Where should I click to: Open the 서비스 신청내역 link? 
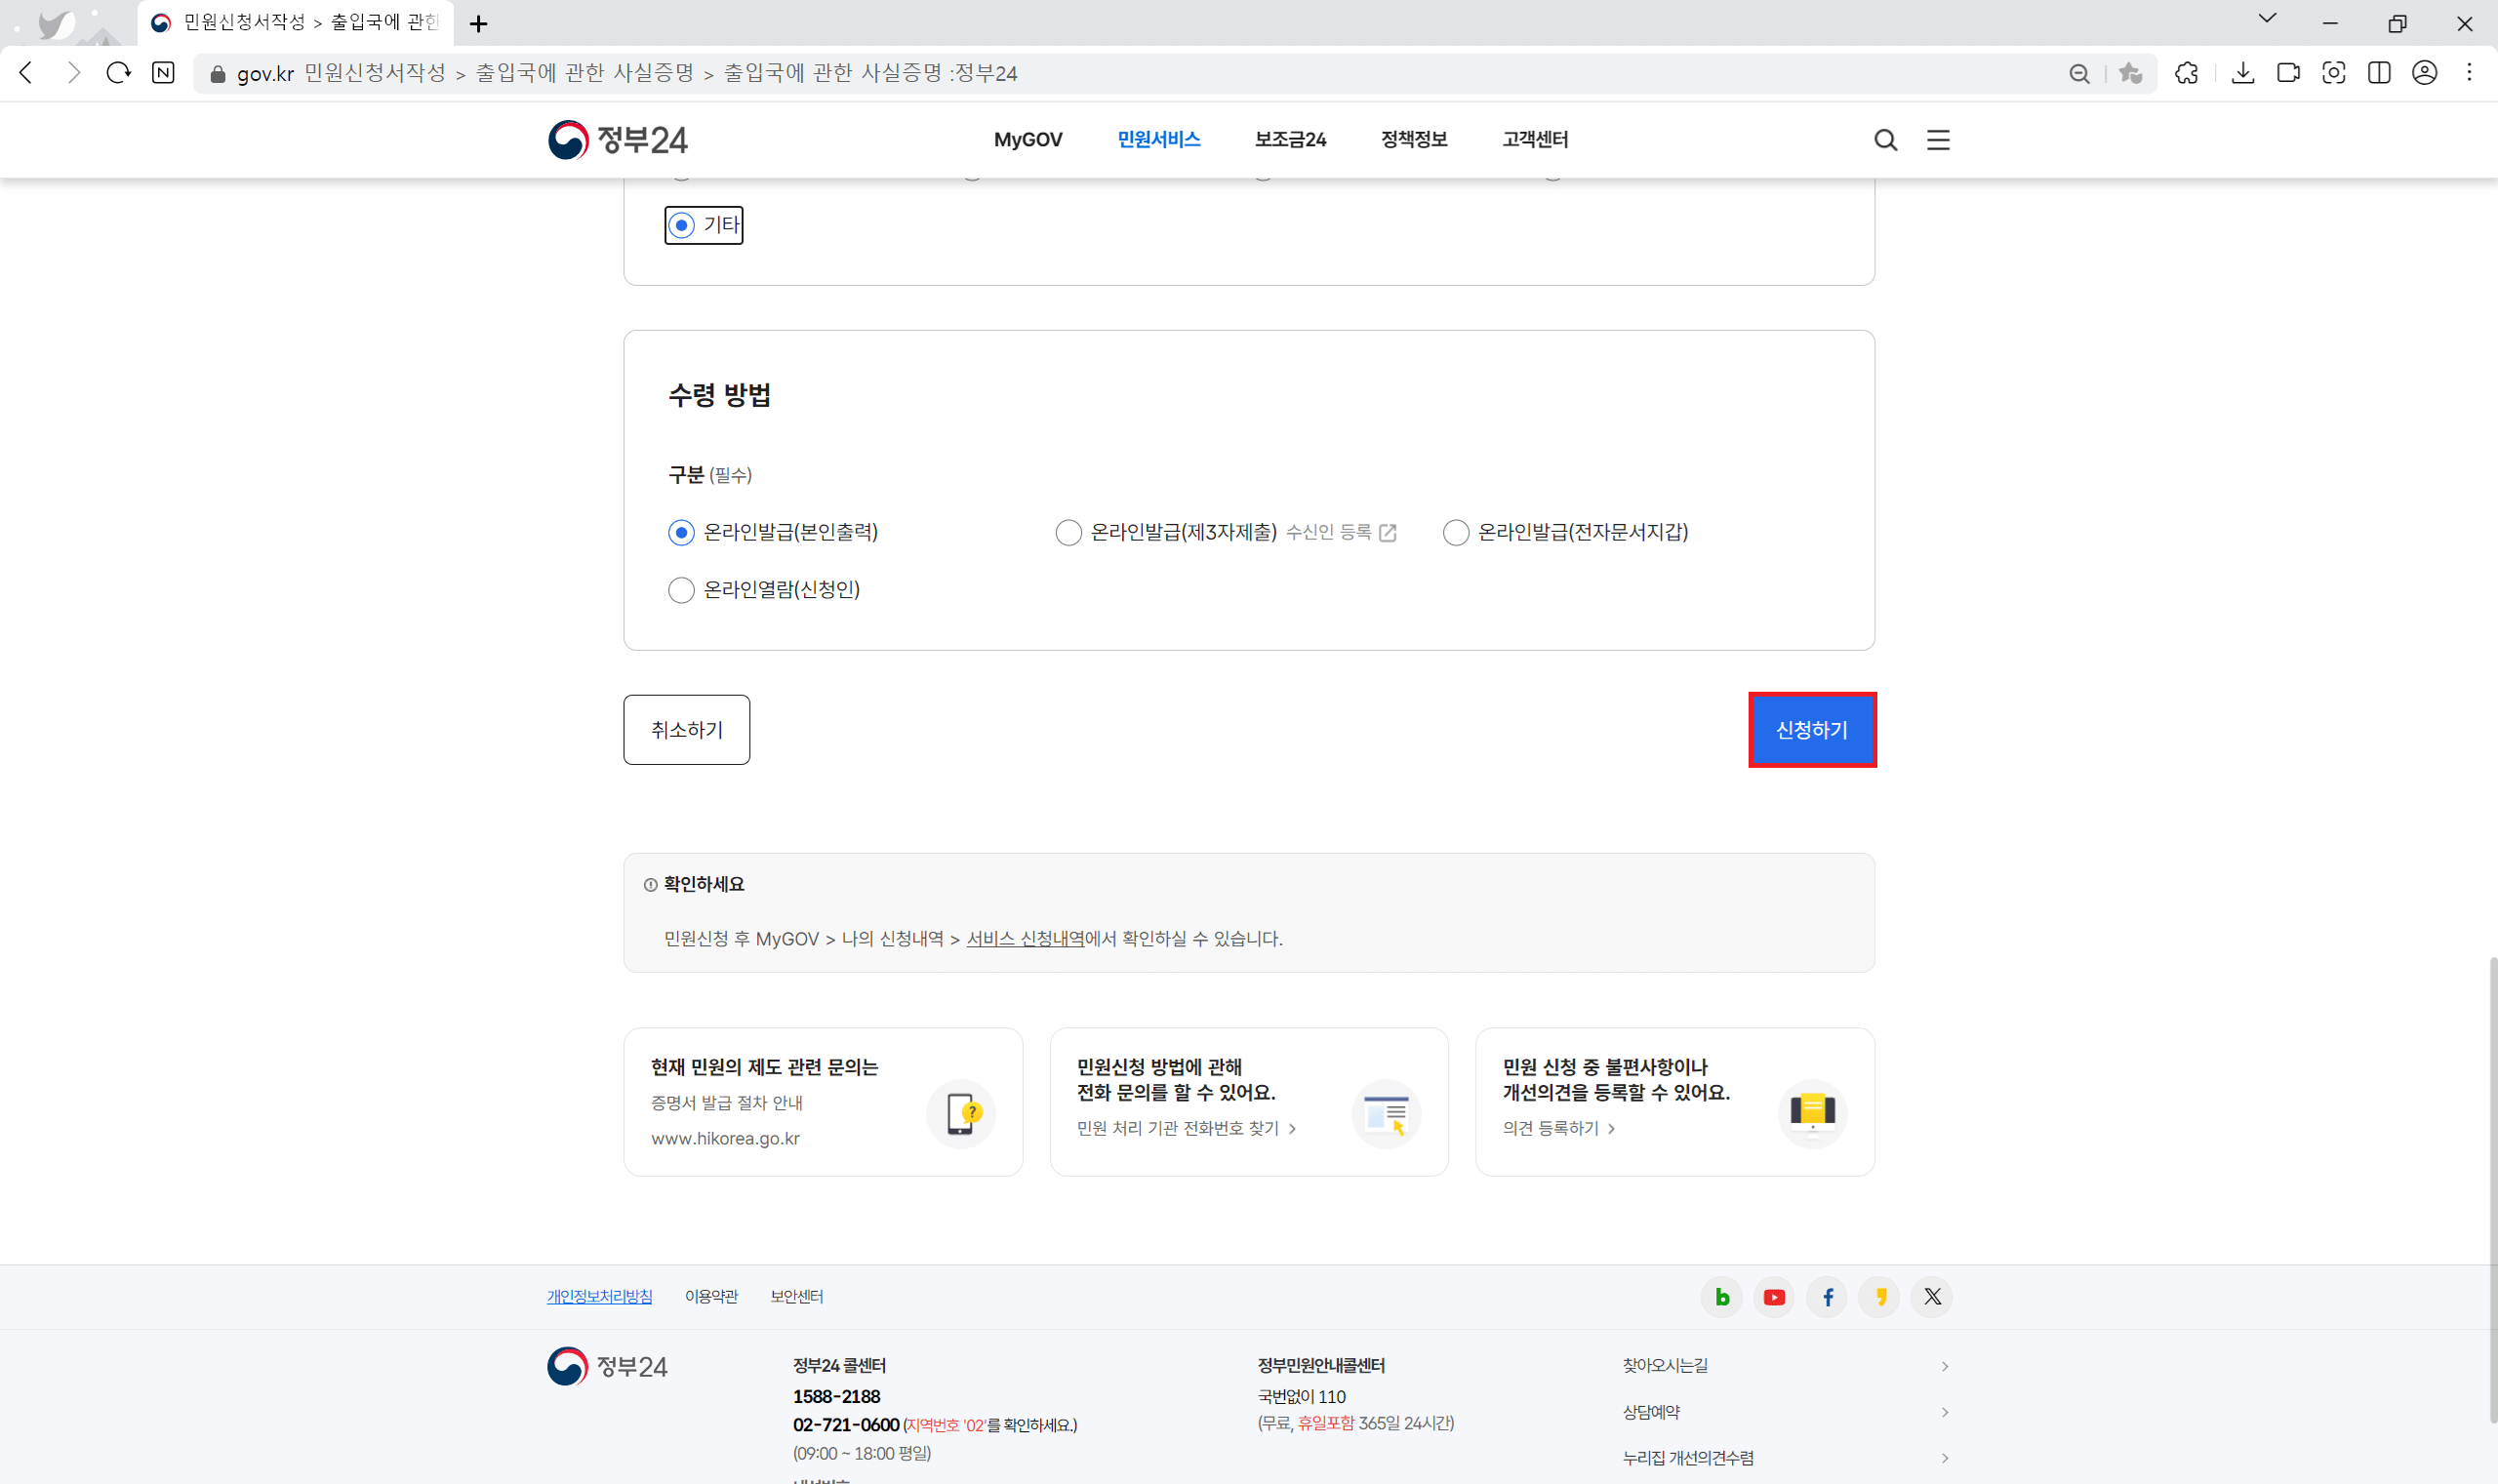click(x=1024, y=938)
